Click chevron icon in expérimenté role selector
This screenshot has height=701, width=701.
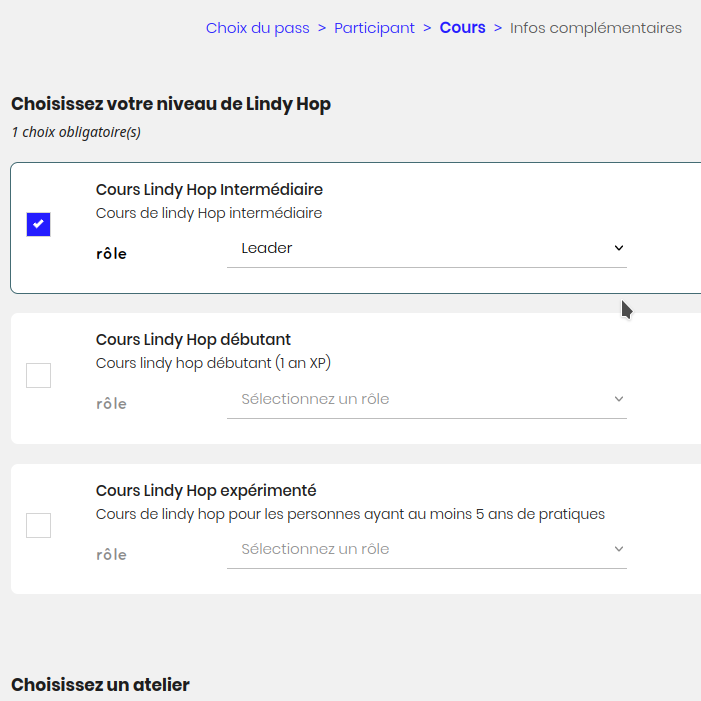point(619,549)
